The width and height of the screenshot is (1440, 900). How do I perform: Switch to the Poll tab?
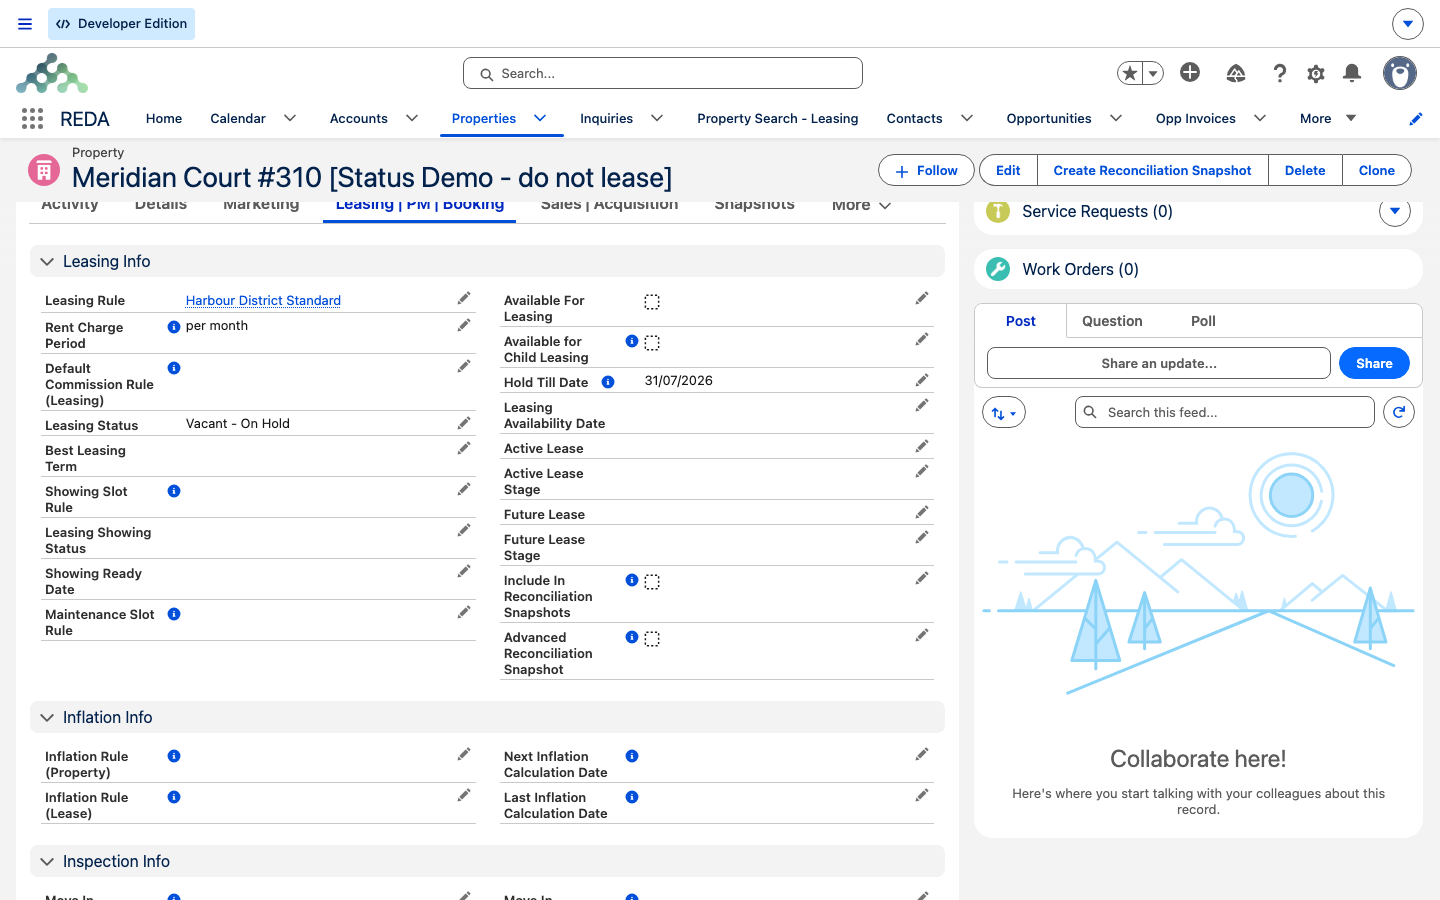pyautogui.click(x=1203, y=321)
